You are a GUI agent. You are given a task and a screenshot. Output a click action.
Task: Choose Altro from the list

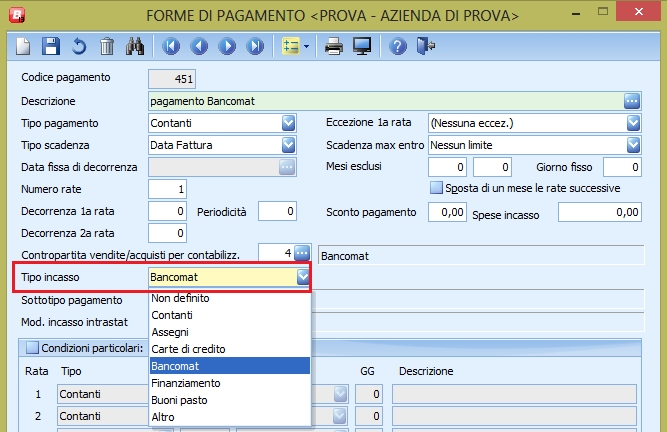(230, 417)
